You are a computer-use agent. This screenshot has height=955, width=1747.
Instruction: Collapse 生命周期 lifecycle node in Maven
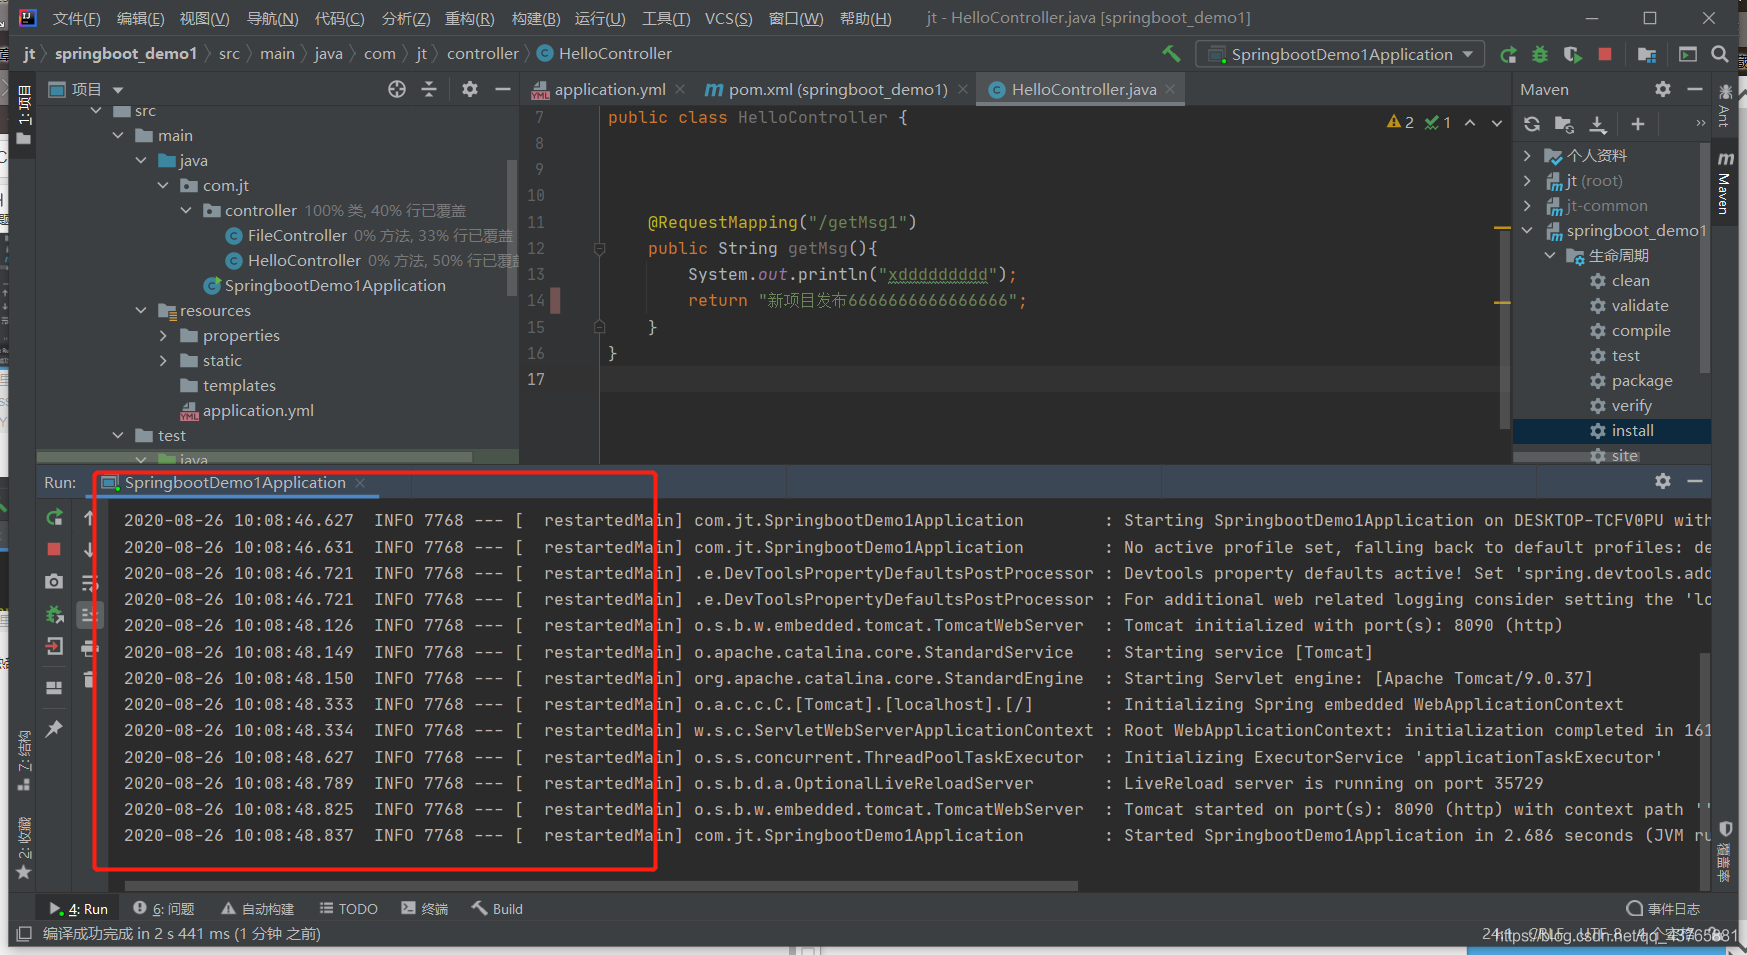pos(1550,255)
